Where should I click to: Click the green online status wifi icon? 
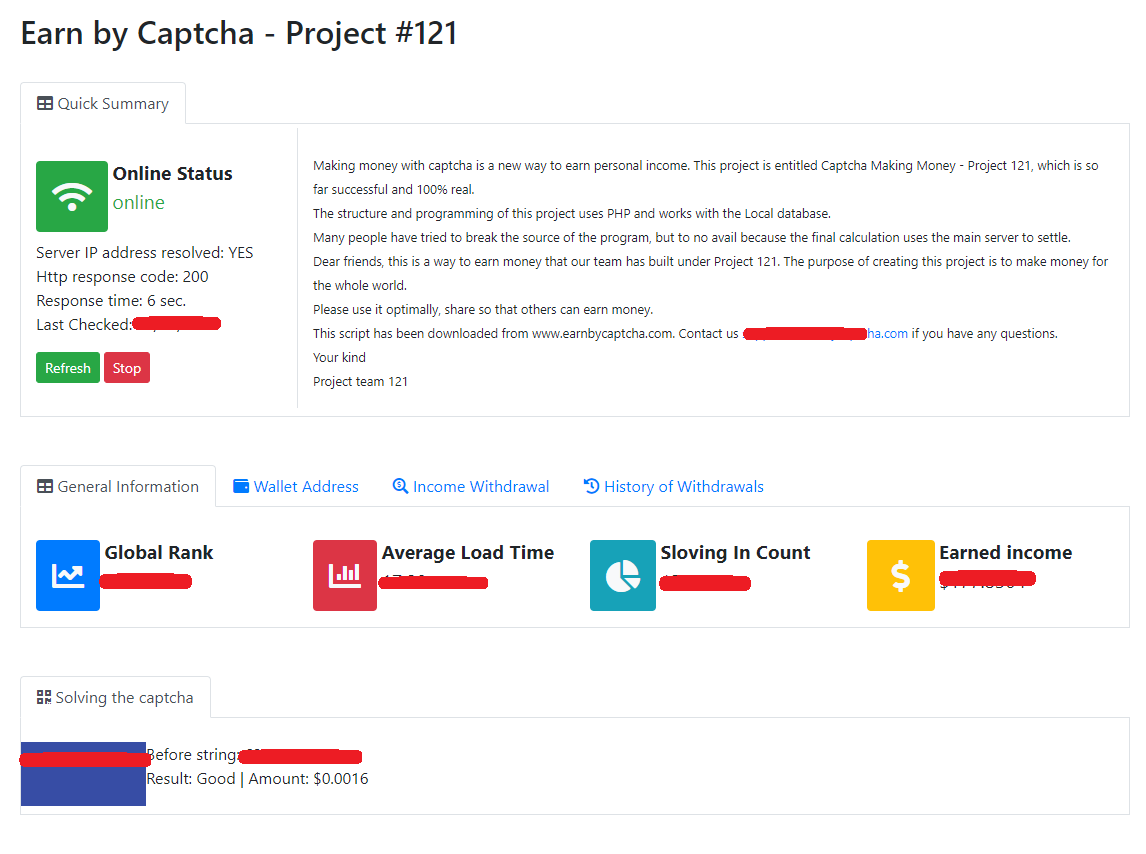click(x=71, y=196)
